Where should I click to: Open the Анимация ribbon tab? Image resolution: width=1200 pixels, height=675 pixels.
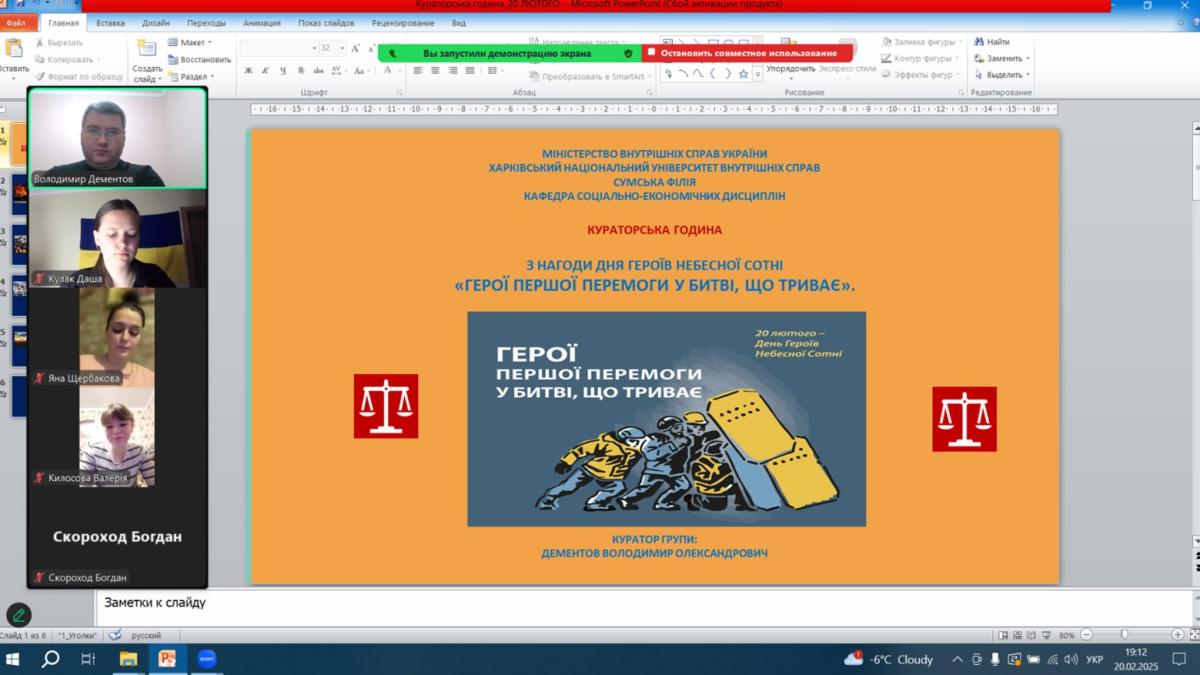pos(261,22)
